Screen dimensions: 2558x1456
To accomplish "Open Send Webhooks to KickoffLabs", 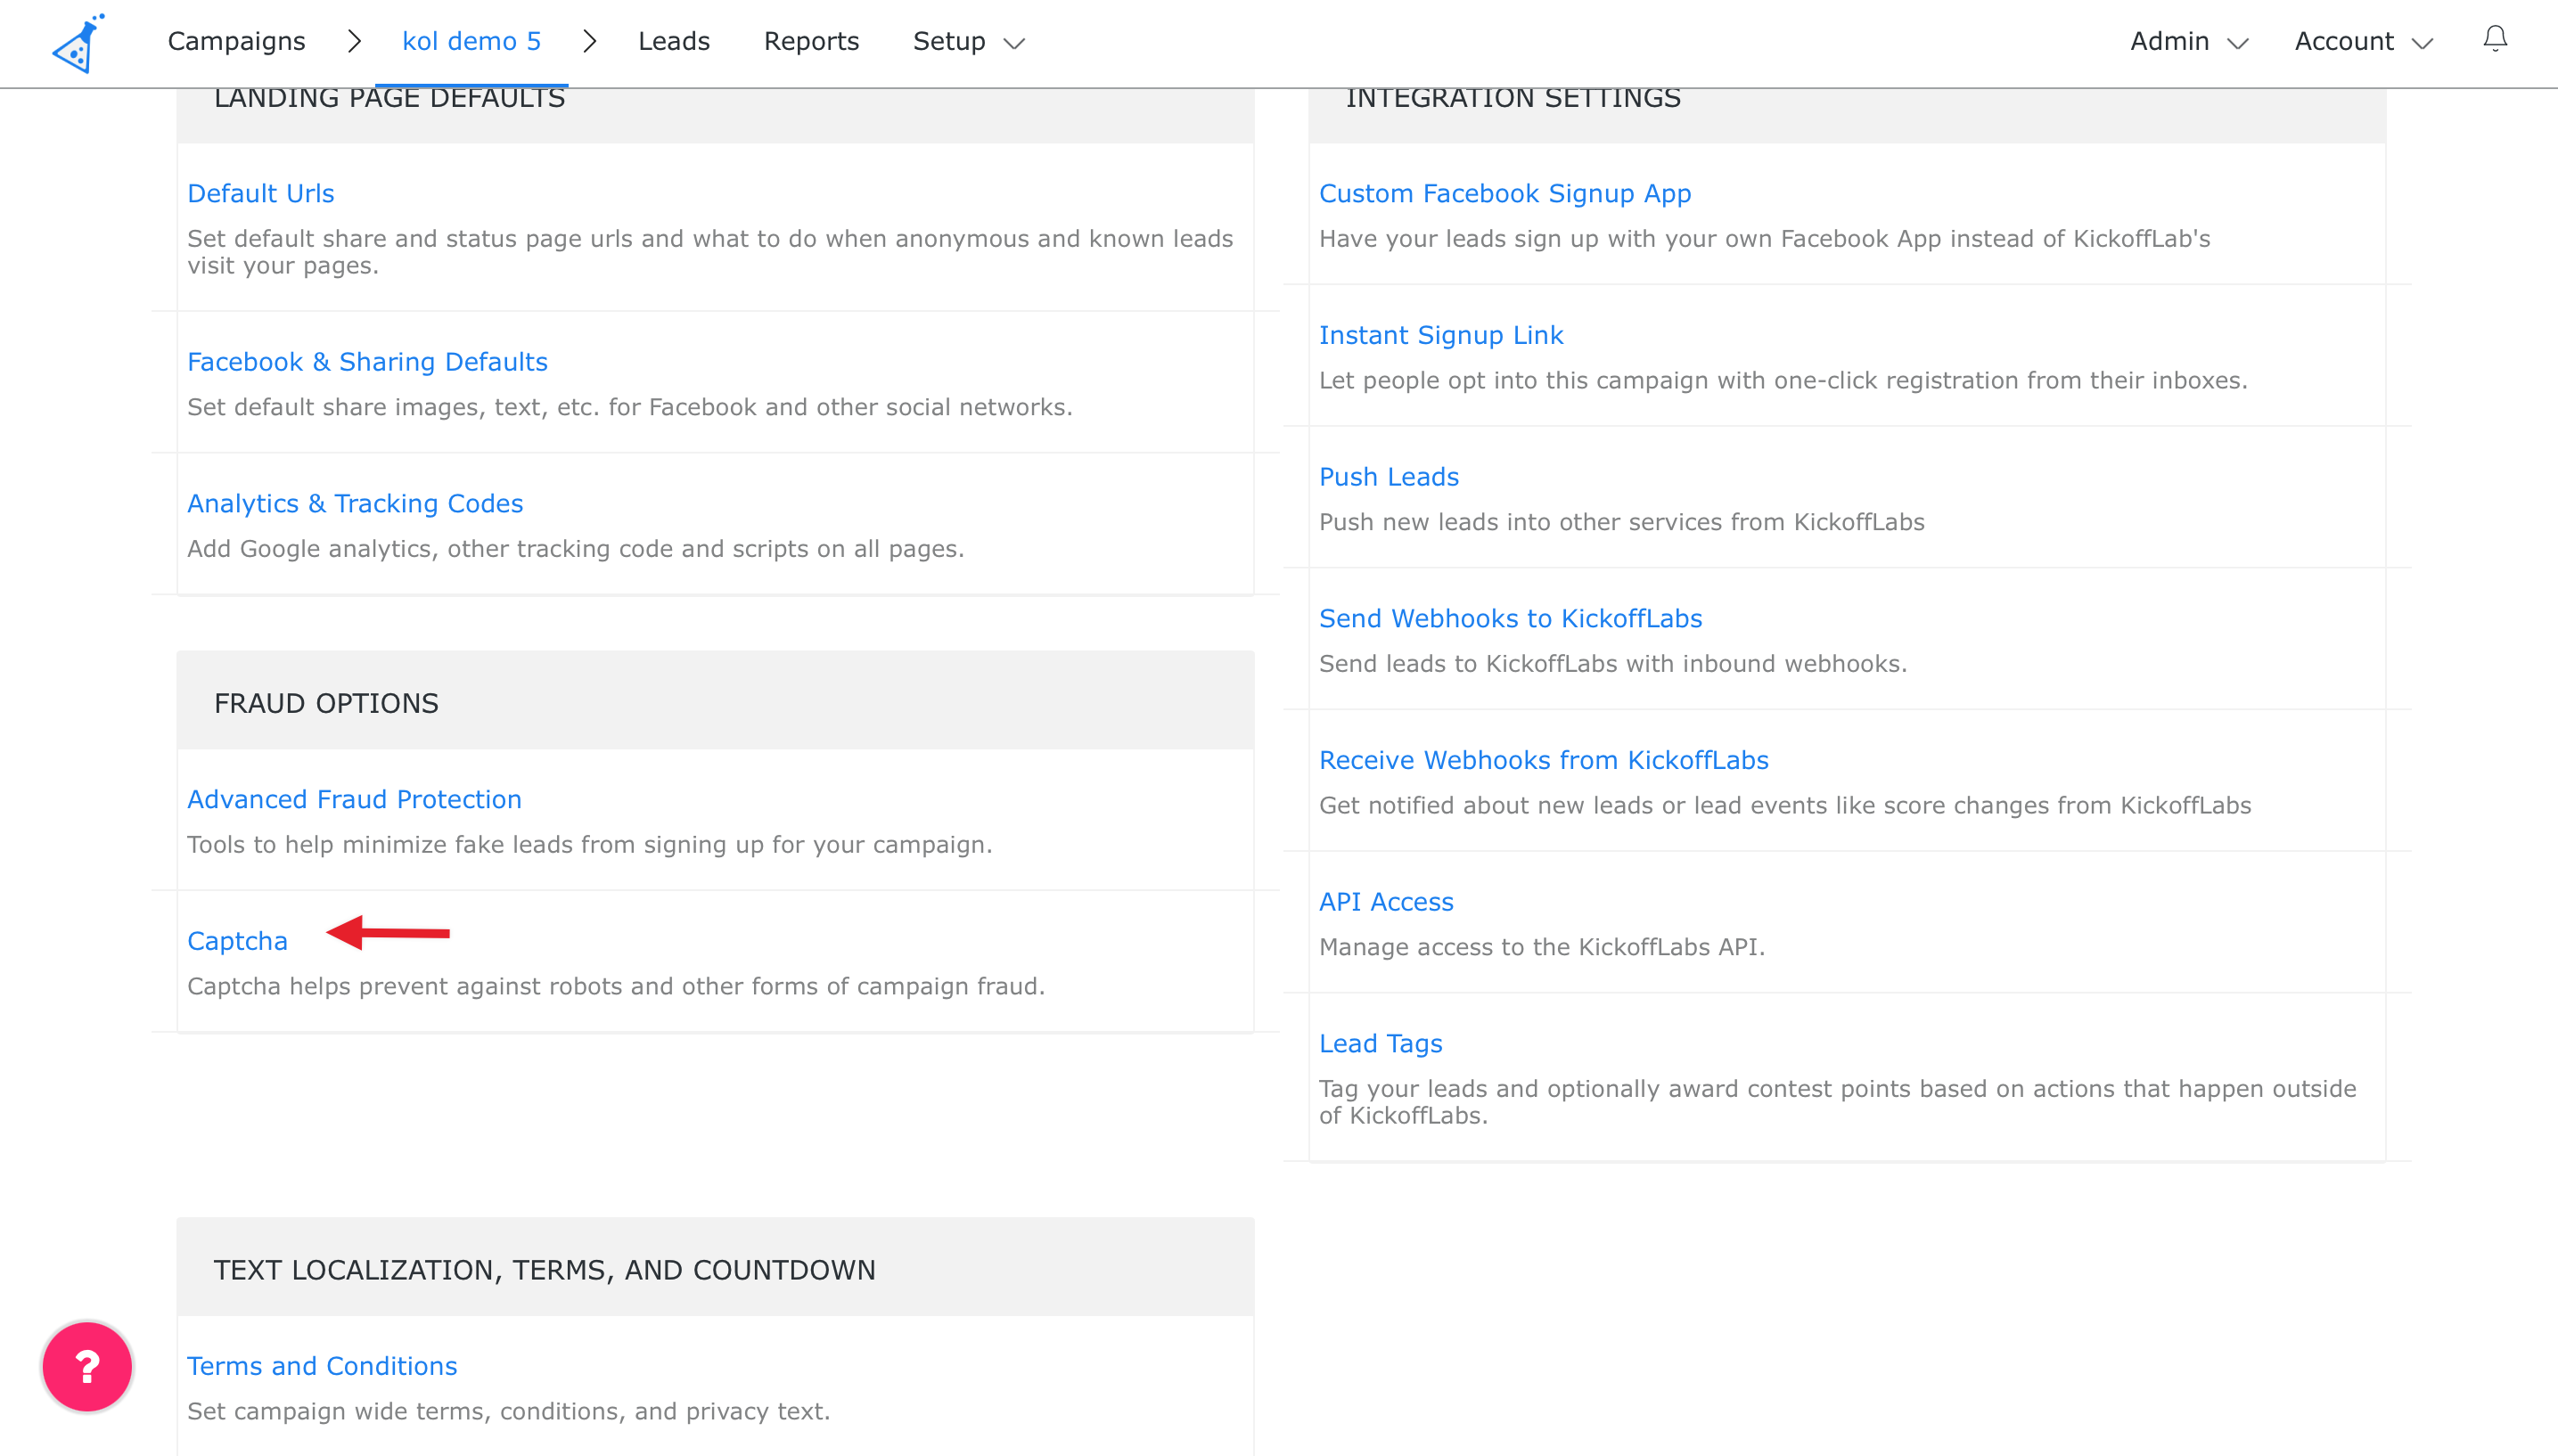I will (1510, 618).
